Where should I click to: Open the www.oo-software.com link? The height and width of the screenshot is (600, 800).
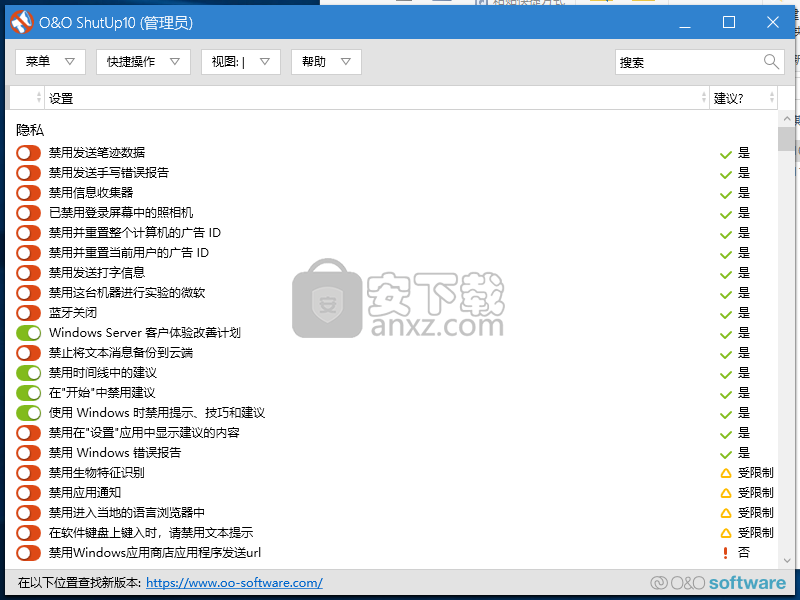click(234, 583)
